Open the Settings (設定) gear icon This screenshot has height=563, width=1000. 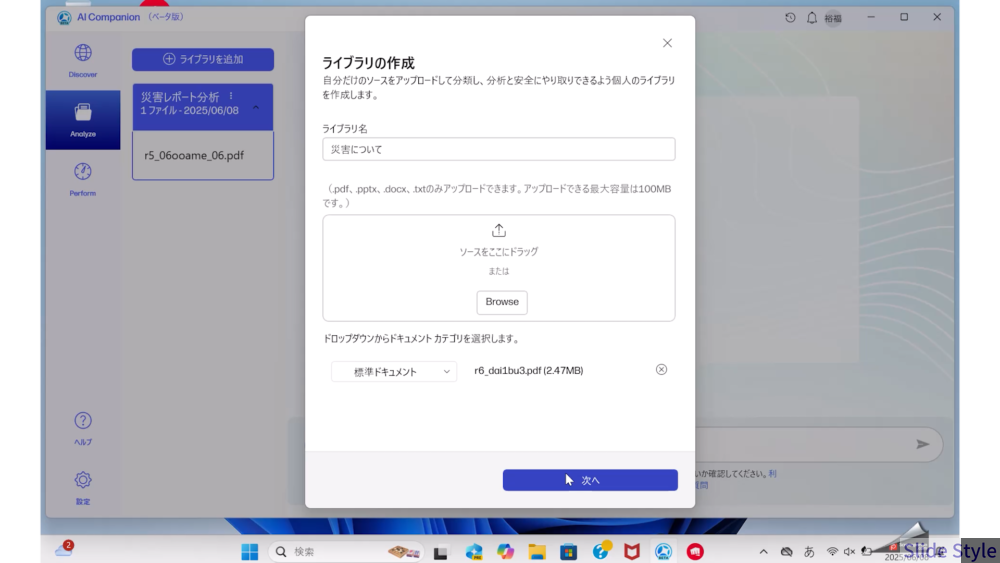point(83,480)
